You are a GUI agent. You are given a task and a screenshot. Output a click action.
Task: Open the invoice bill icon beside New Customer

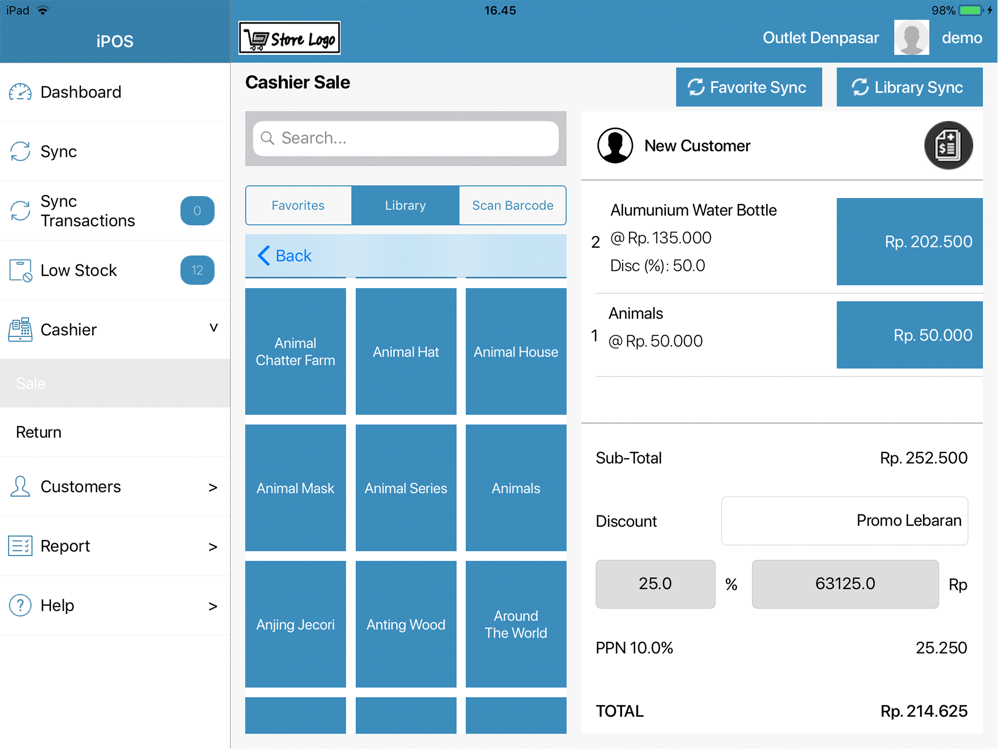[x=947, y=146]
